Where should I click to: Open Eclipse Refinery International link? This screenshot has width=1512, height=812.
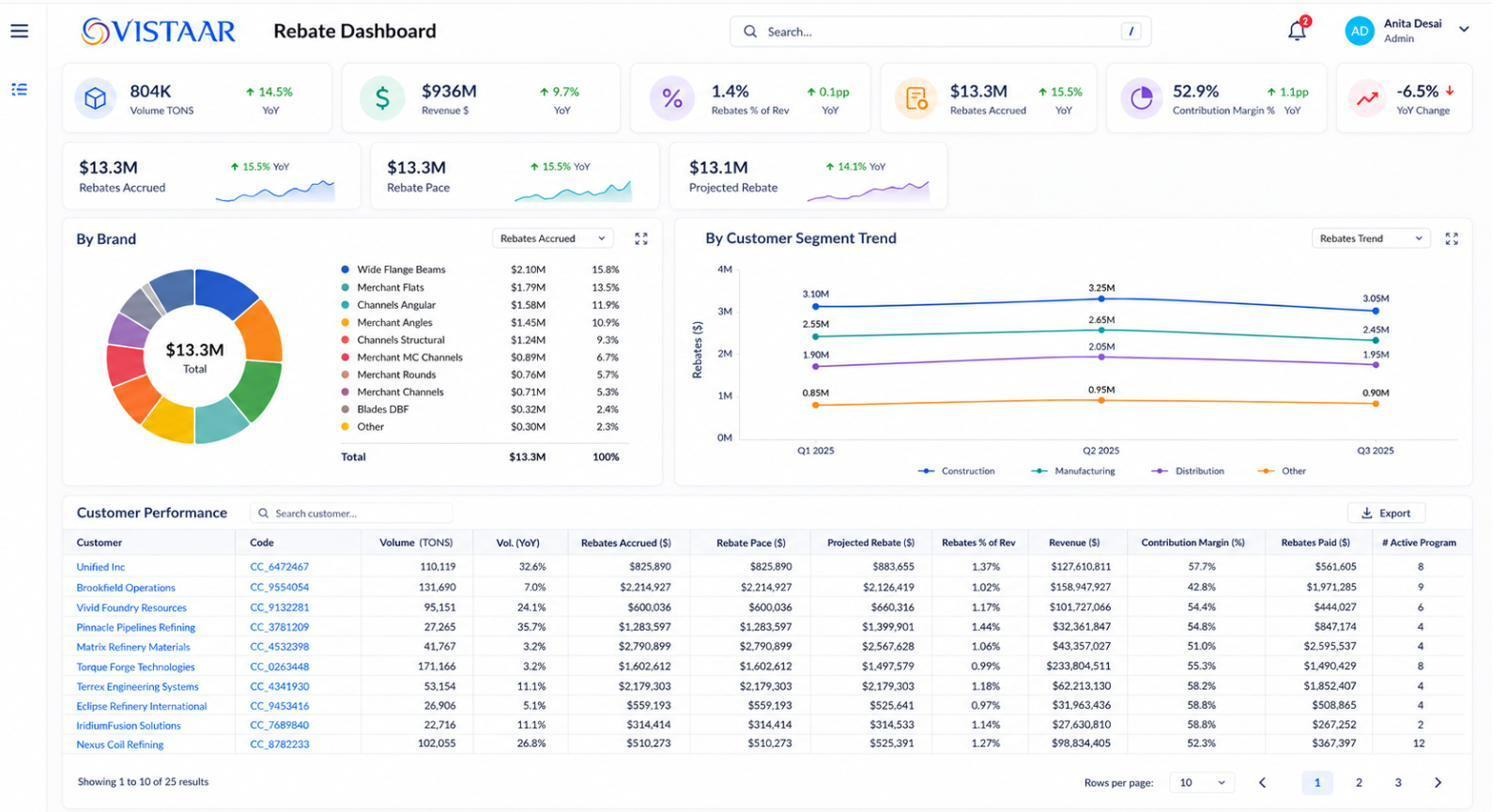coord(142,707)
